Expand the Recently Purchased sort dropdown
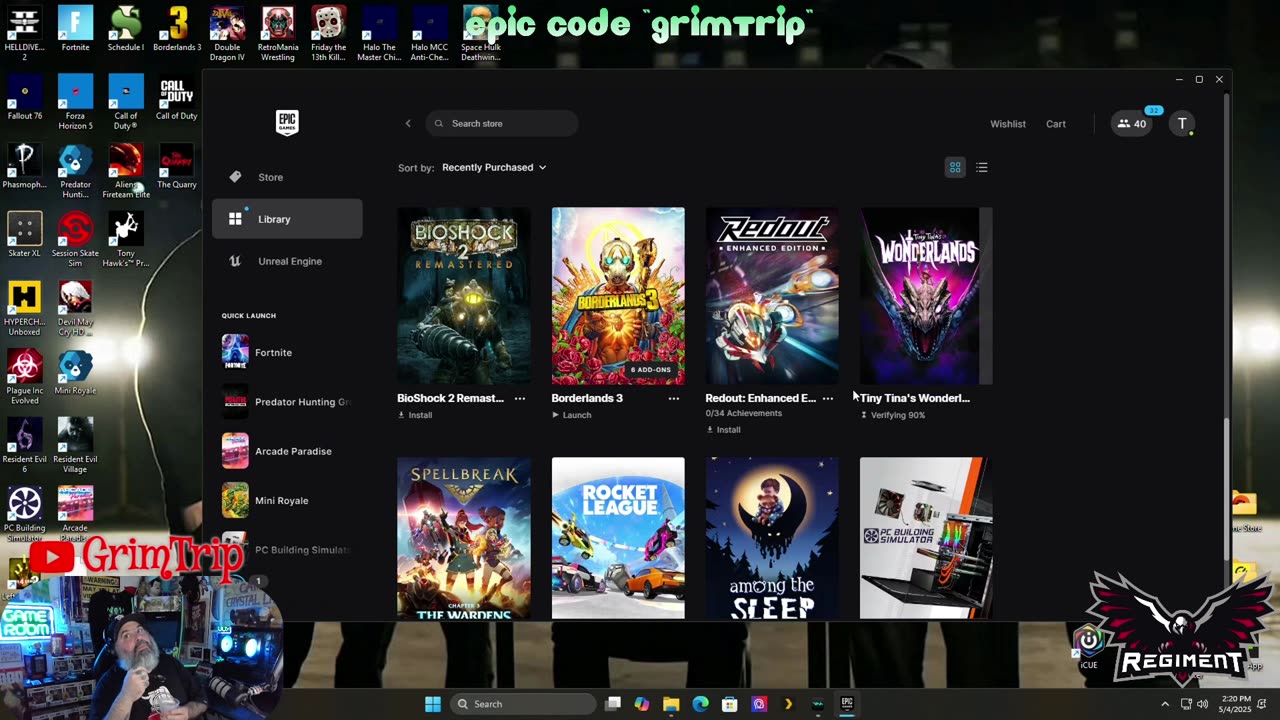 (494, 167)
